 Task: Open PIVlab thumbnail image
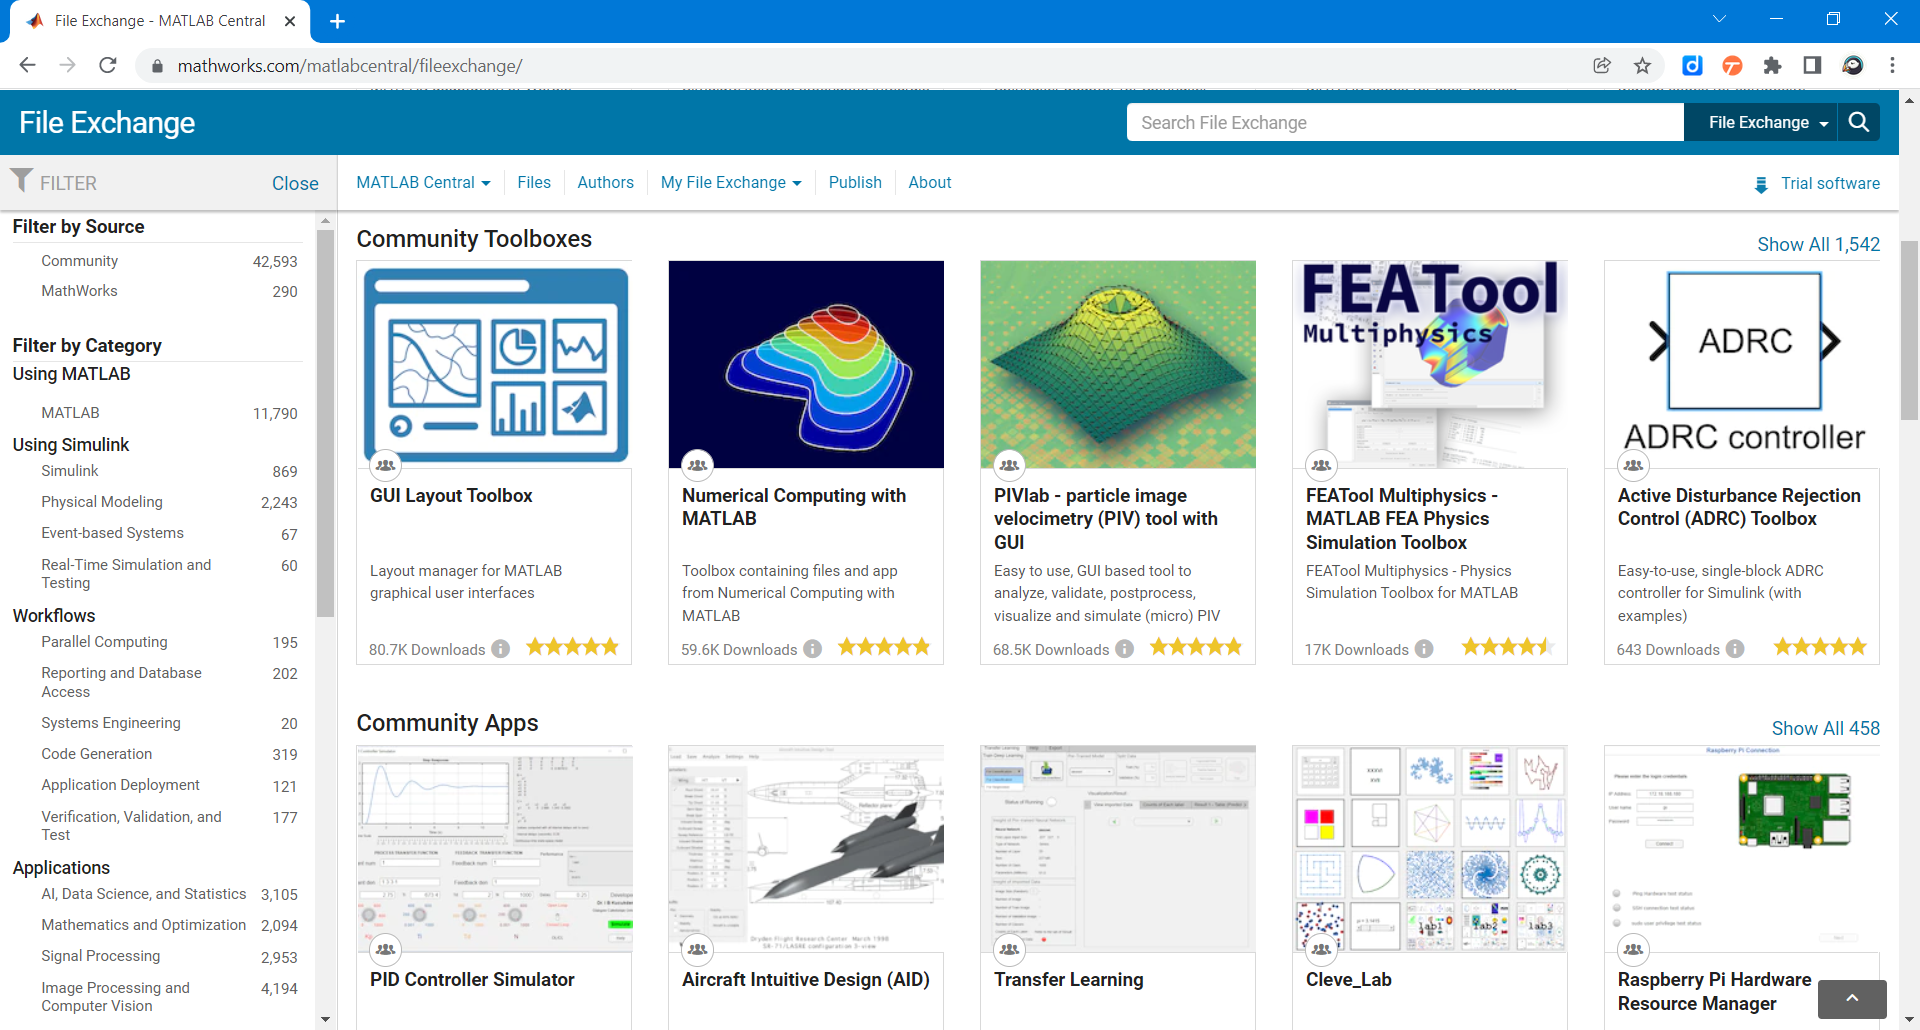click(1118, 364)
